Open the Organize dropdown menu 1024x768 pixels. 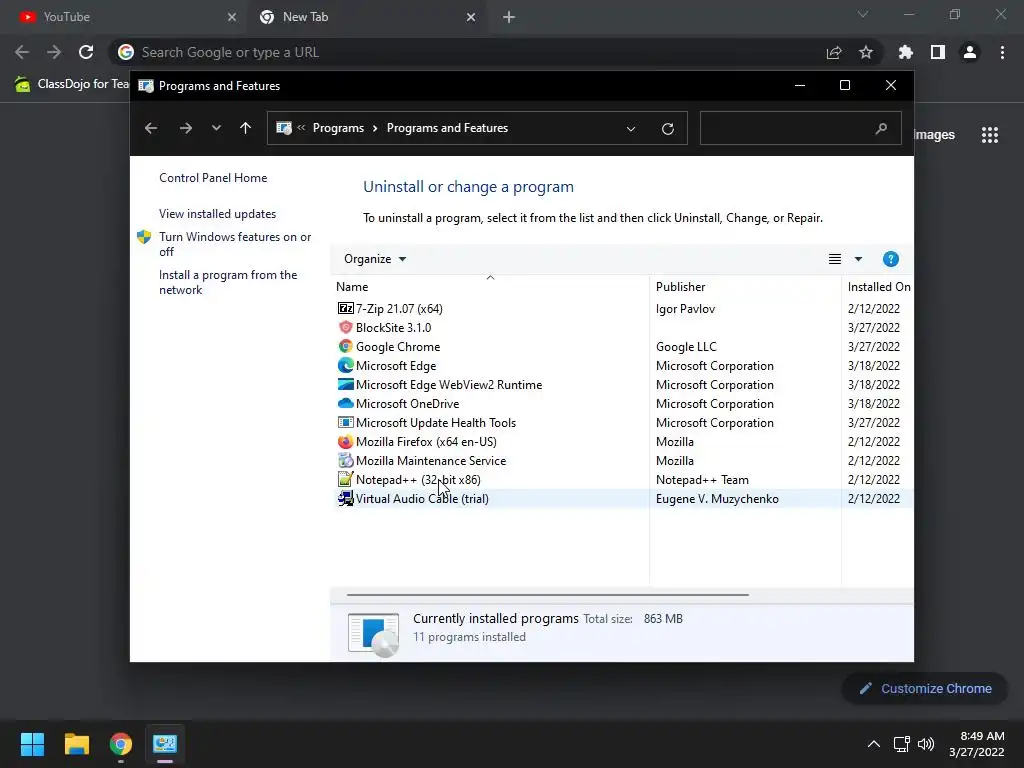(x=375, y=259)
